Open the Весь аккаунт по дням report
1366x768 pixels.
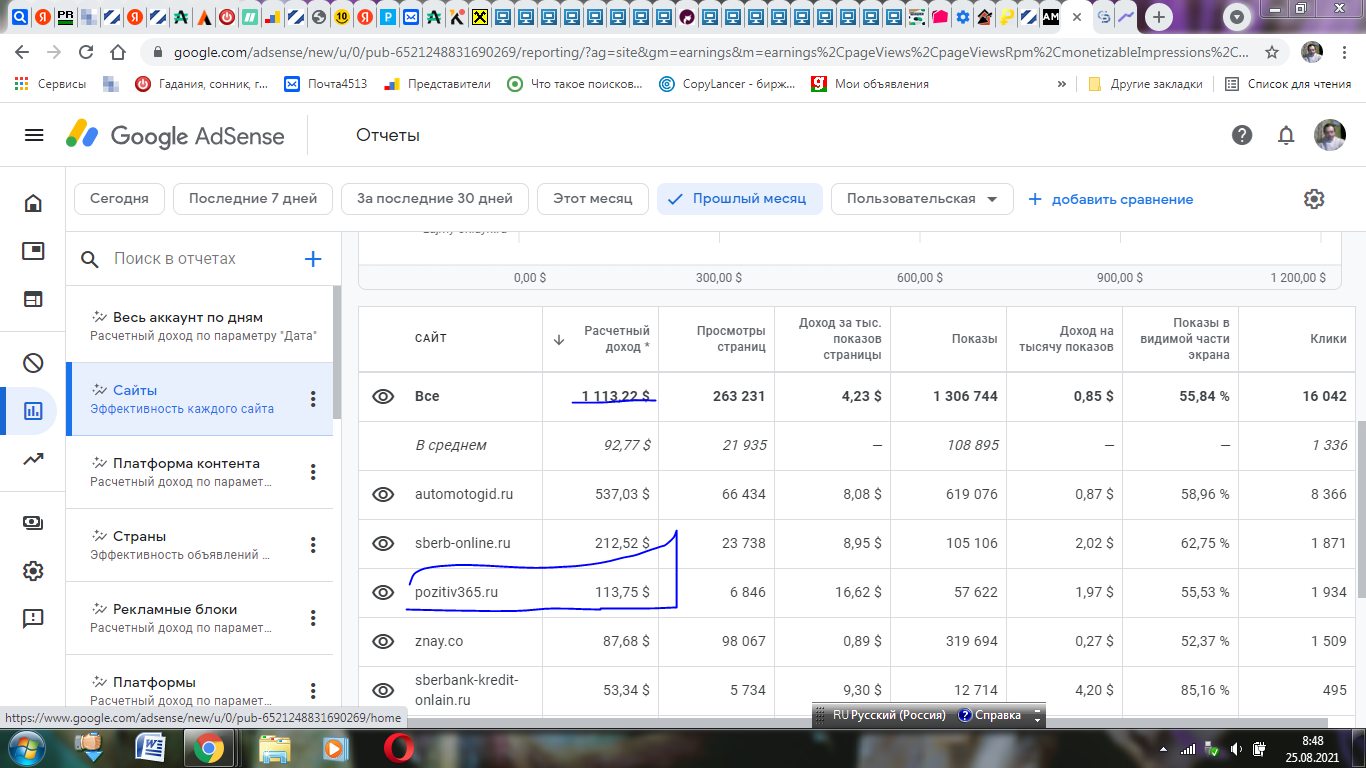click(x=199, y=326)
